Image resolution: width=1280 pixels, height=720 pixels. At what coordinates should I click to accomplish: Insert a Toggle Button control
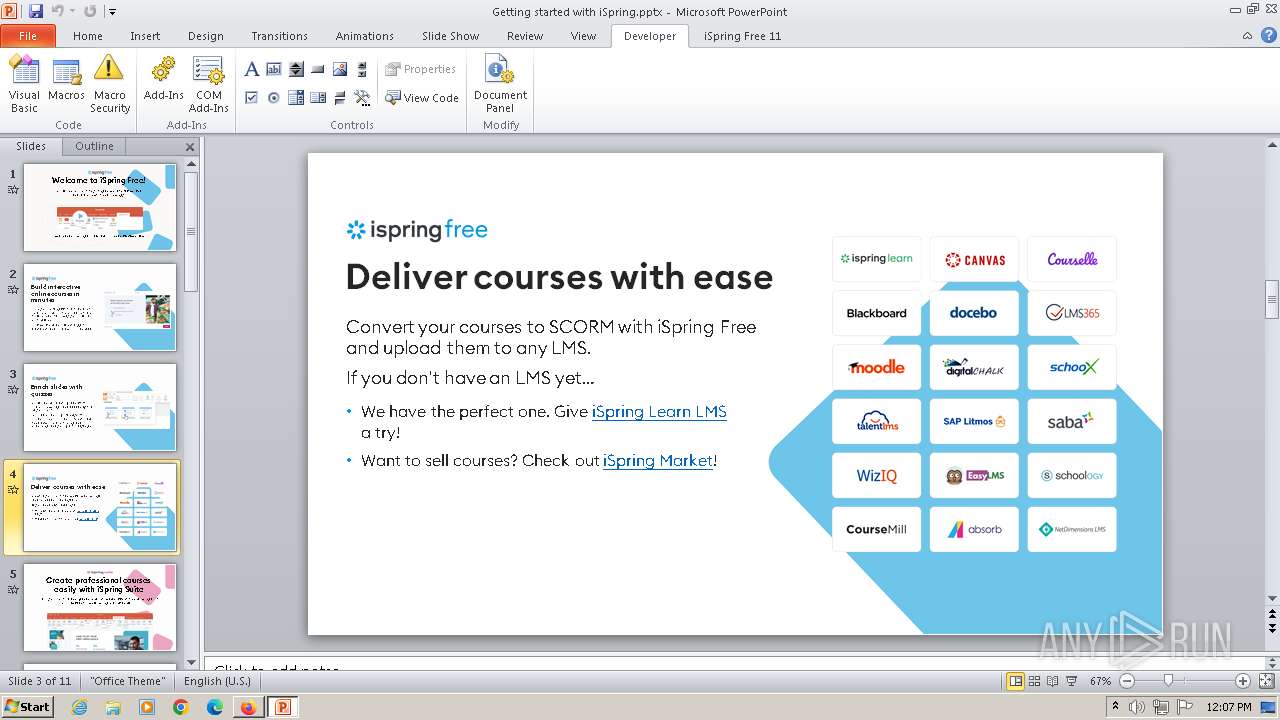click(340, 97)
